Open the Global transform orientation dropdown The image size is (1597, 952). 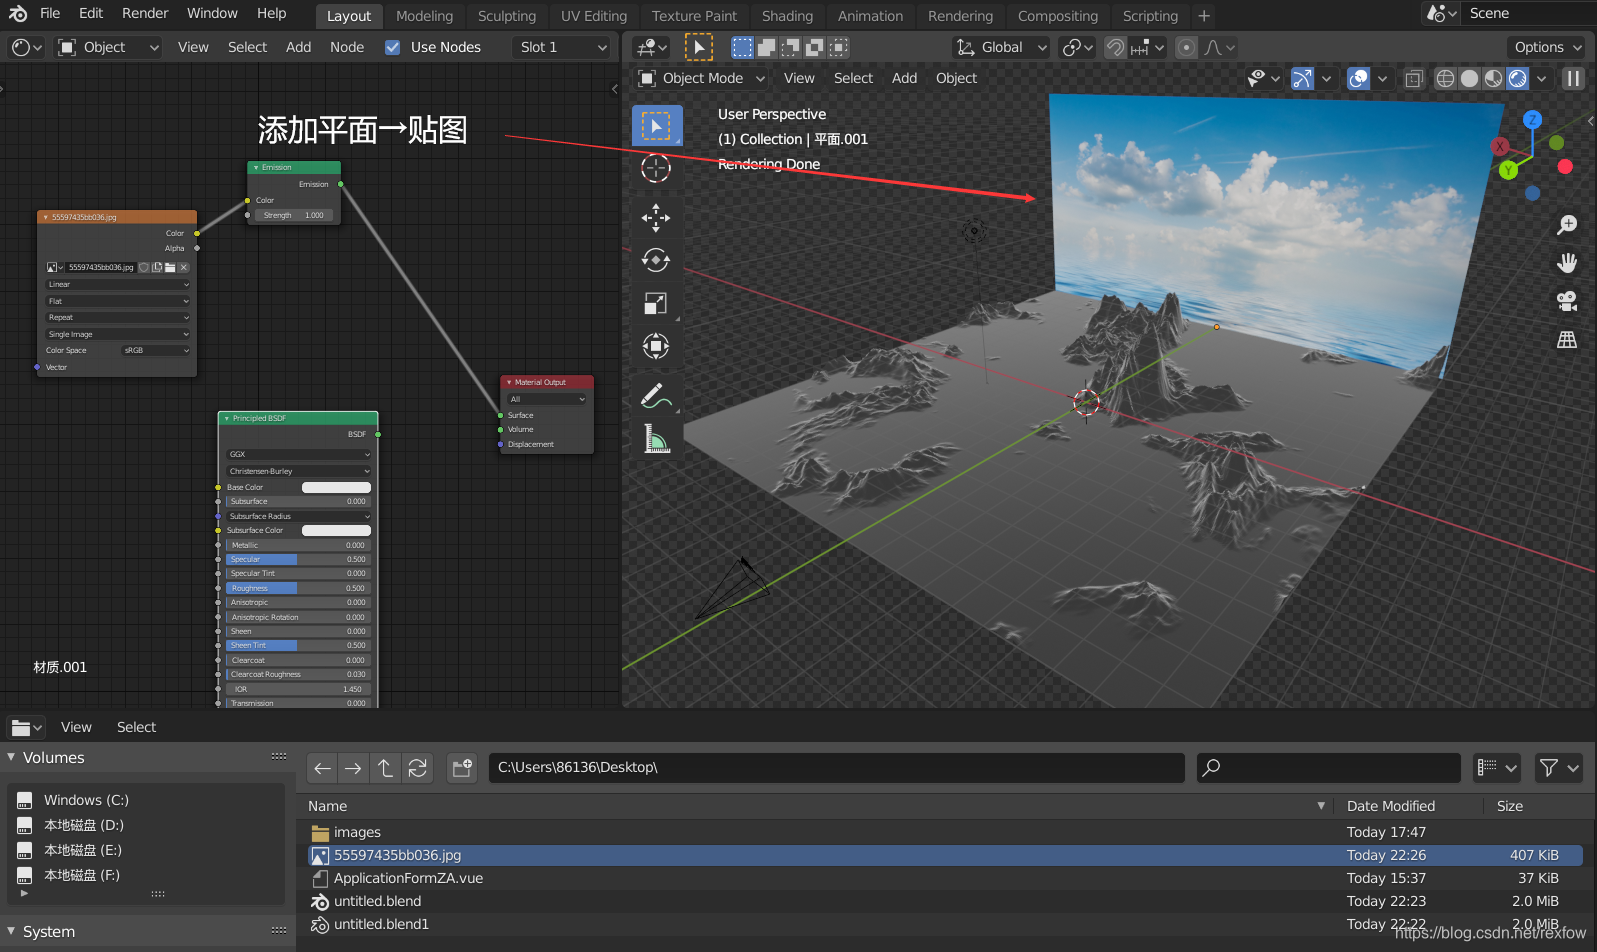coord(1001,47)
